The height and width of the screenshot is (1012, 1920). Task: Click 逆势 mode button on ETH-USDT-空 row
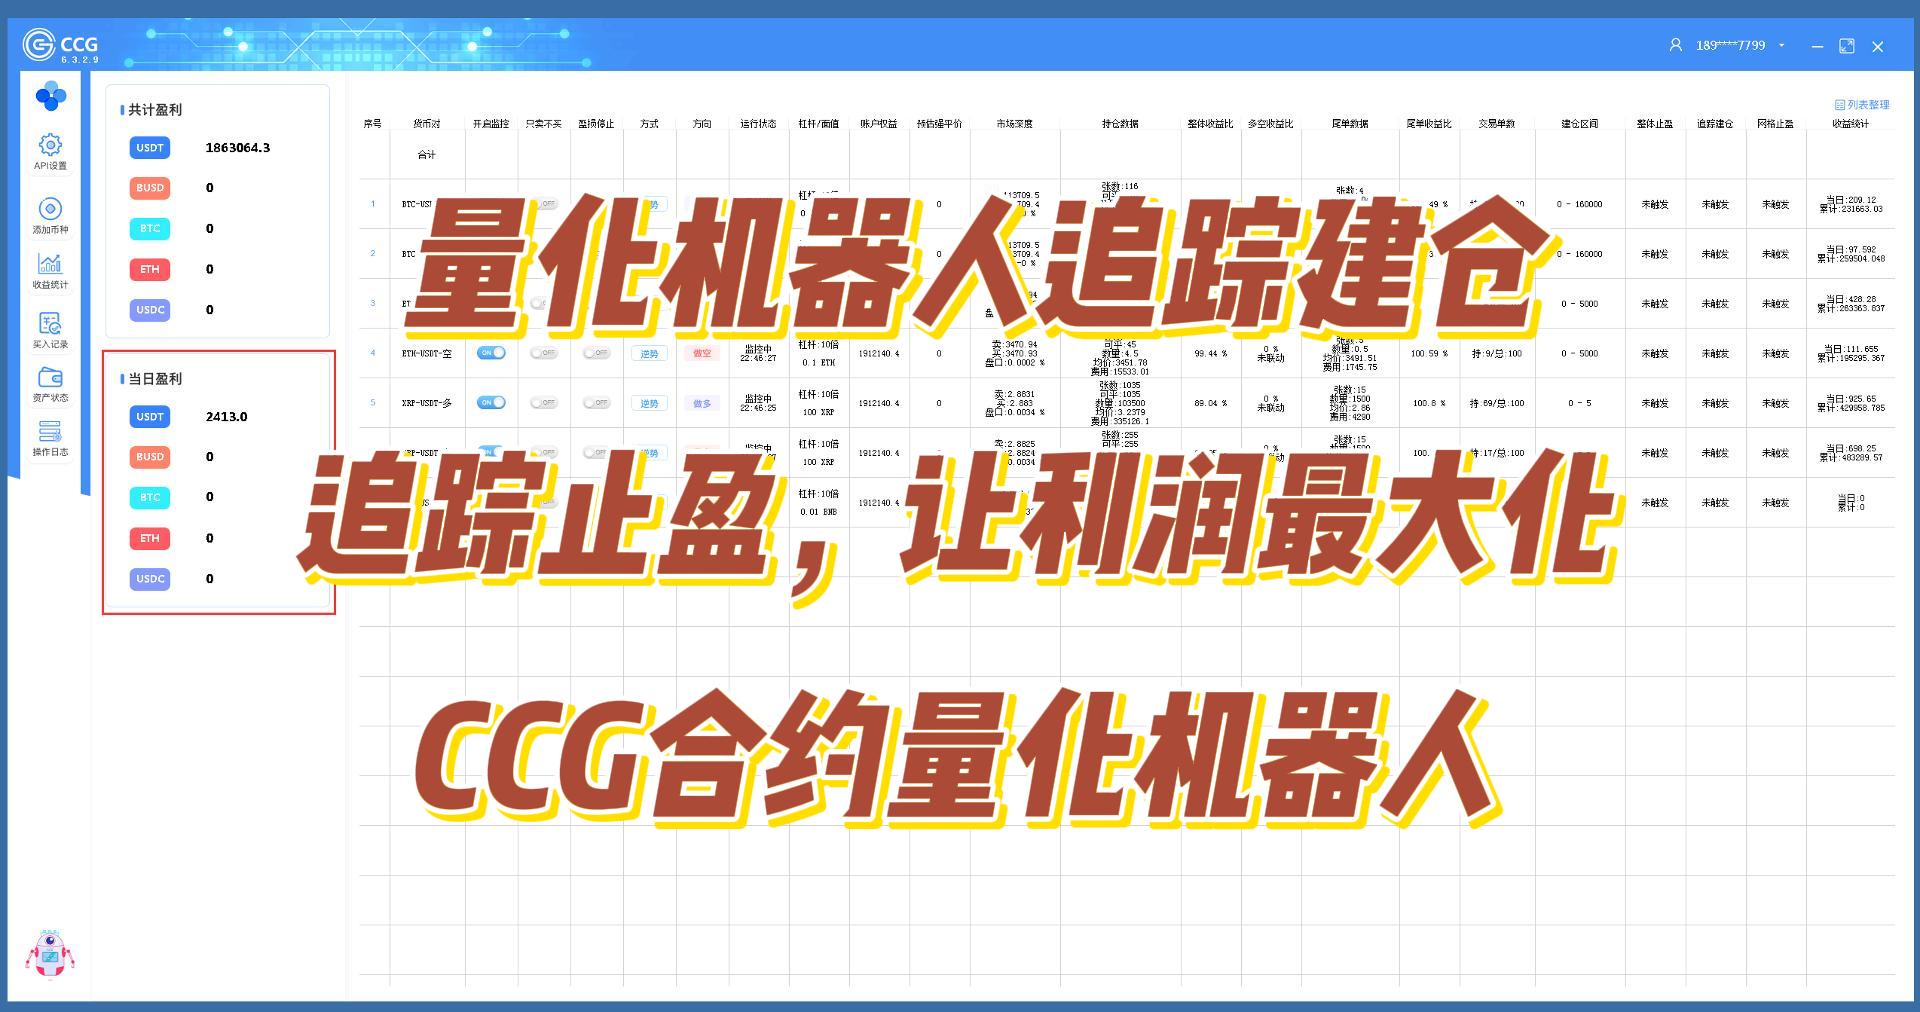pos(649,354)
